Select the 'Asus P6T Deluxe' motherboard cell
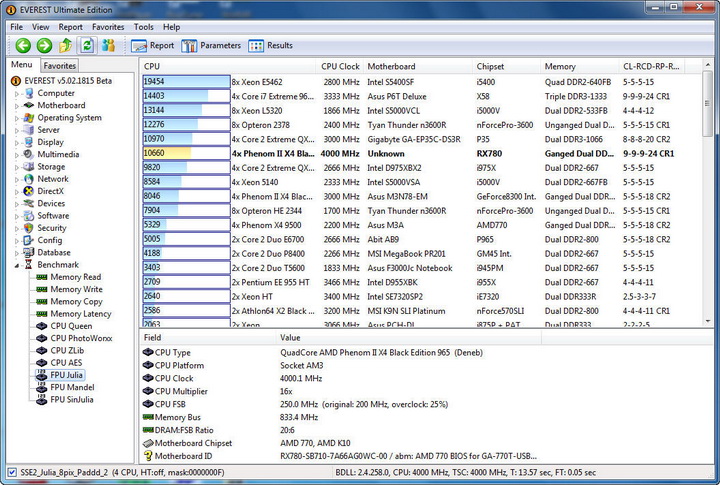The height and width of the screenshot is (485, 720). pyautogui.click(x=397, y=96)
